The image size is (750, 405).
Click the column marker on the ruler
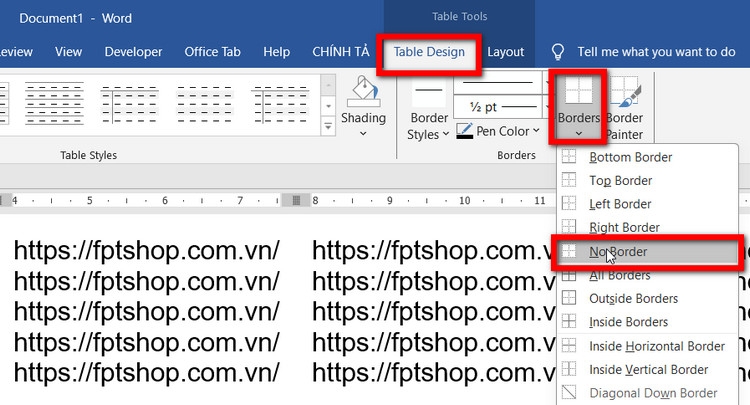click(x=296, y=200)
